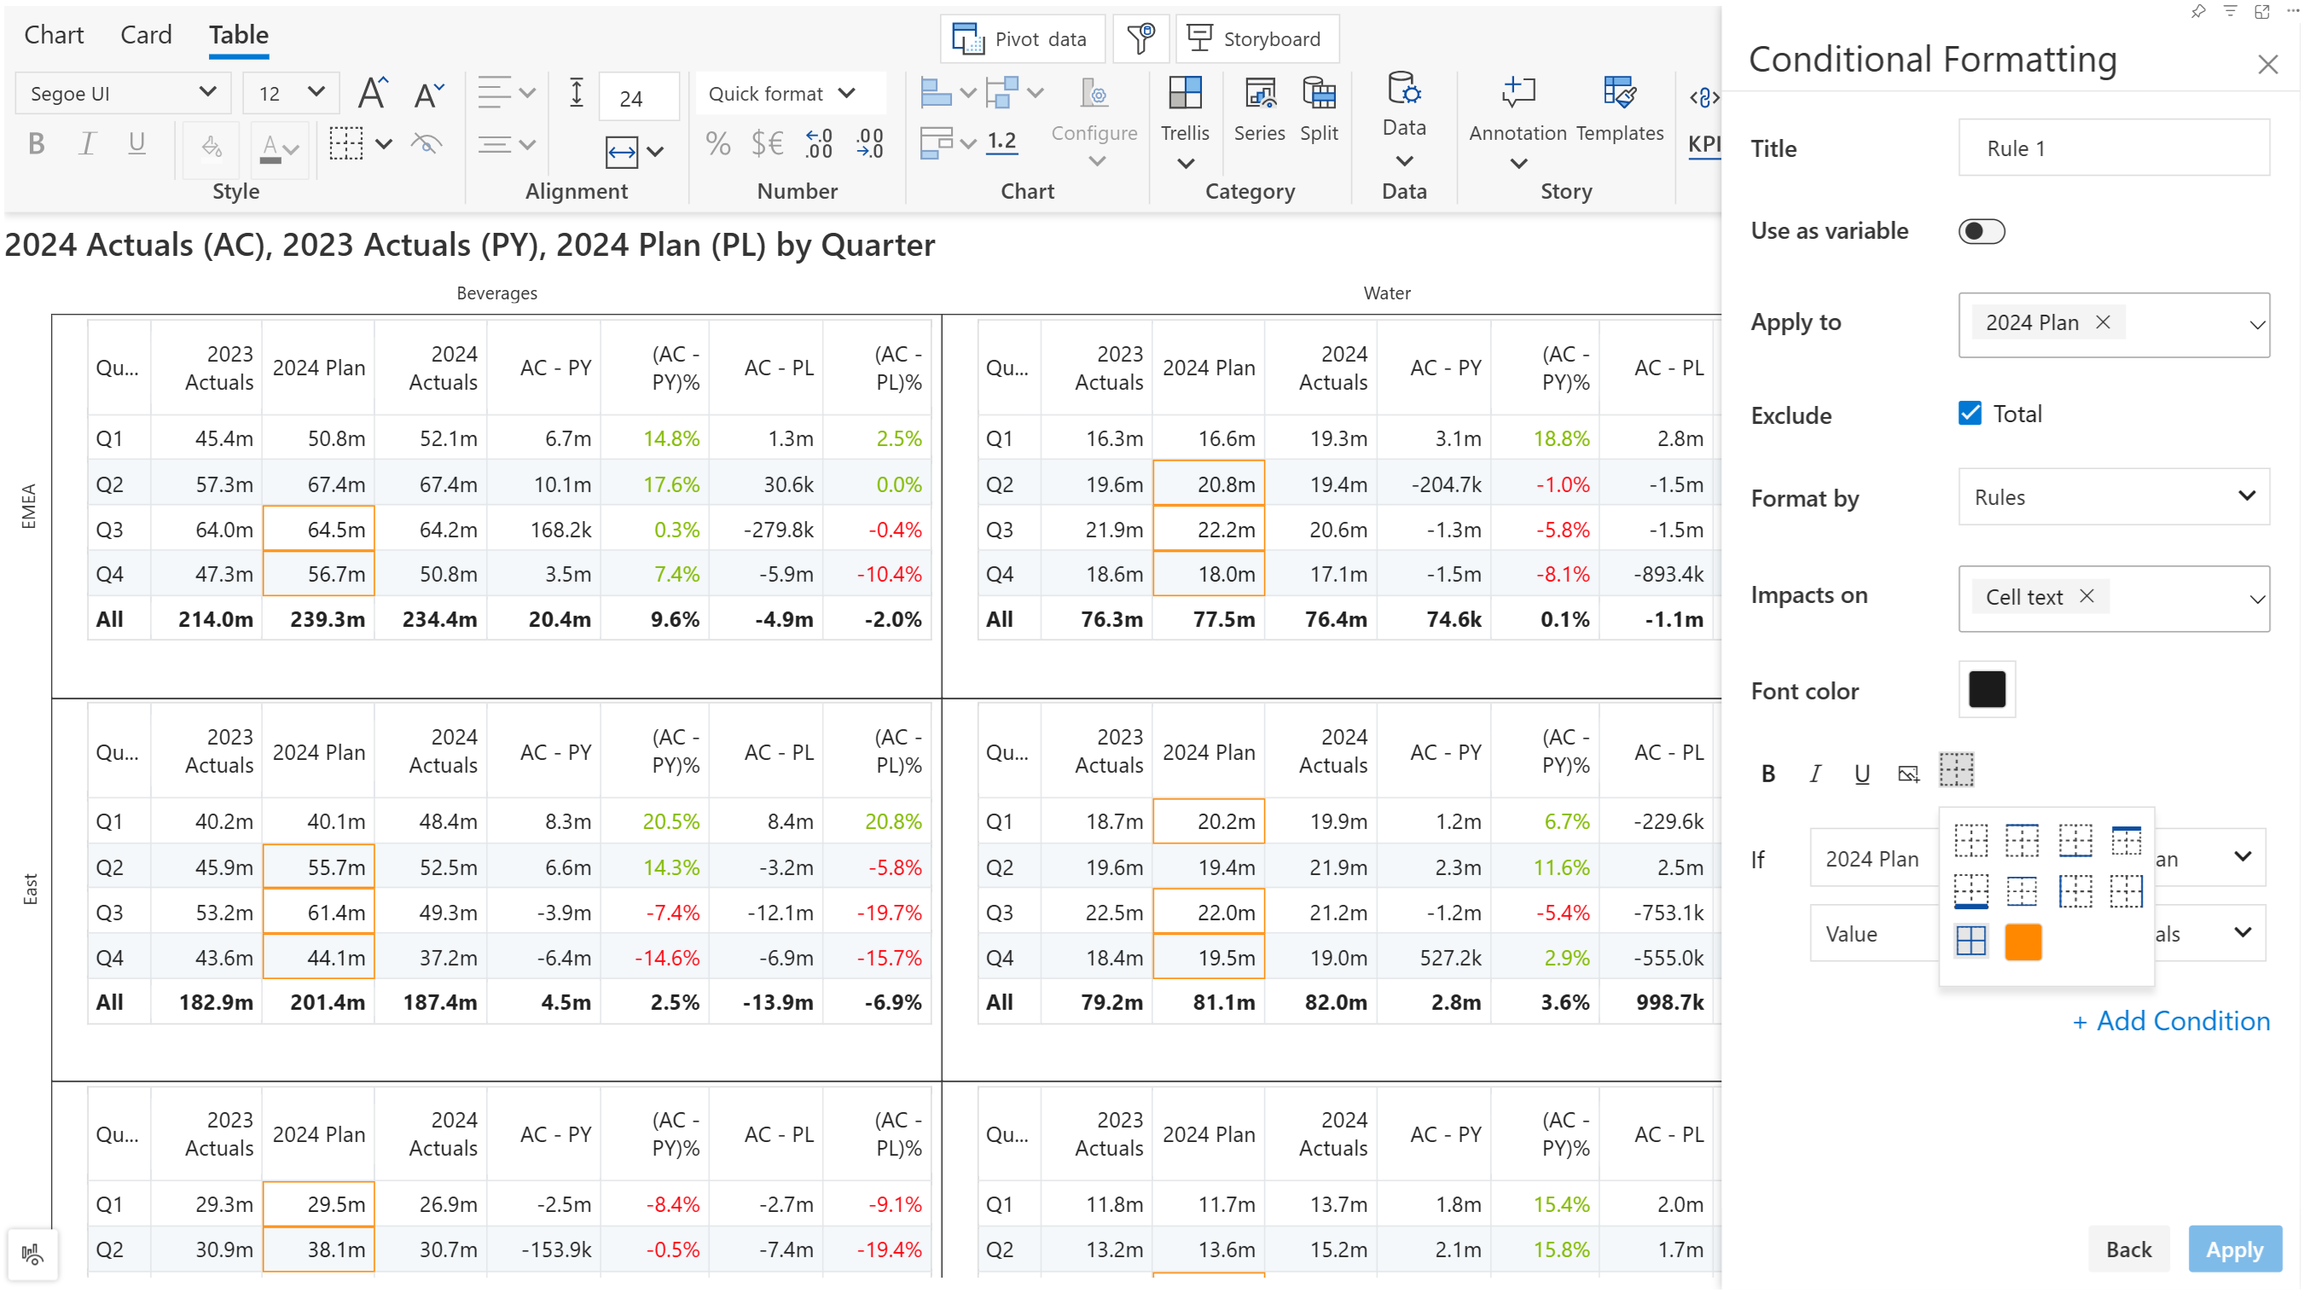Click the Apply button

[2234, 1249]
